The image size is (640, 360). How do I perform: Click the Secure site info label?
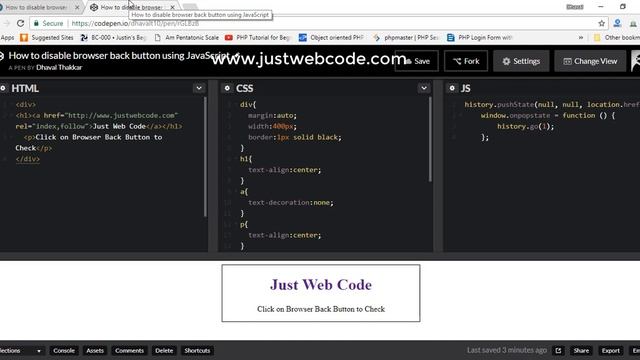coord(49,24)
